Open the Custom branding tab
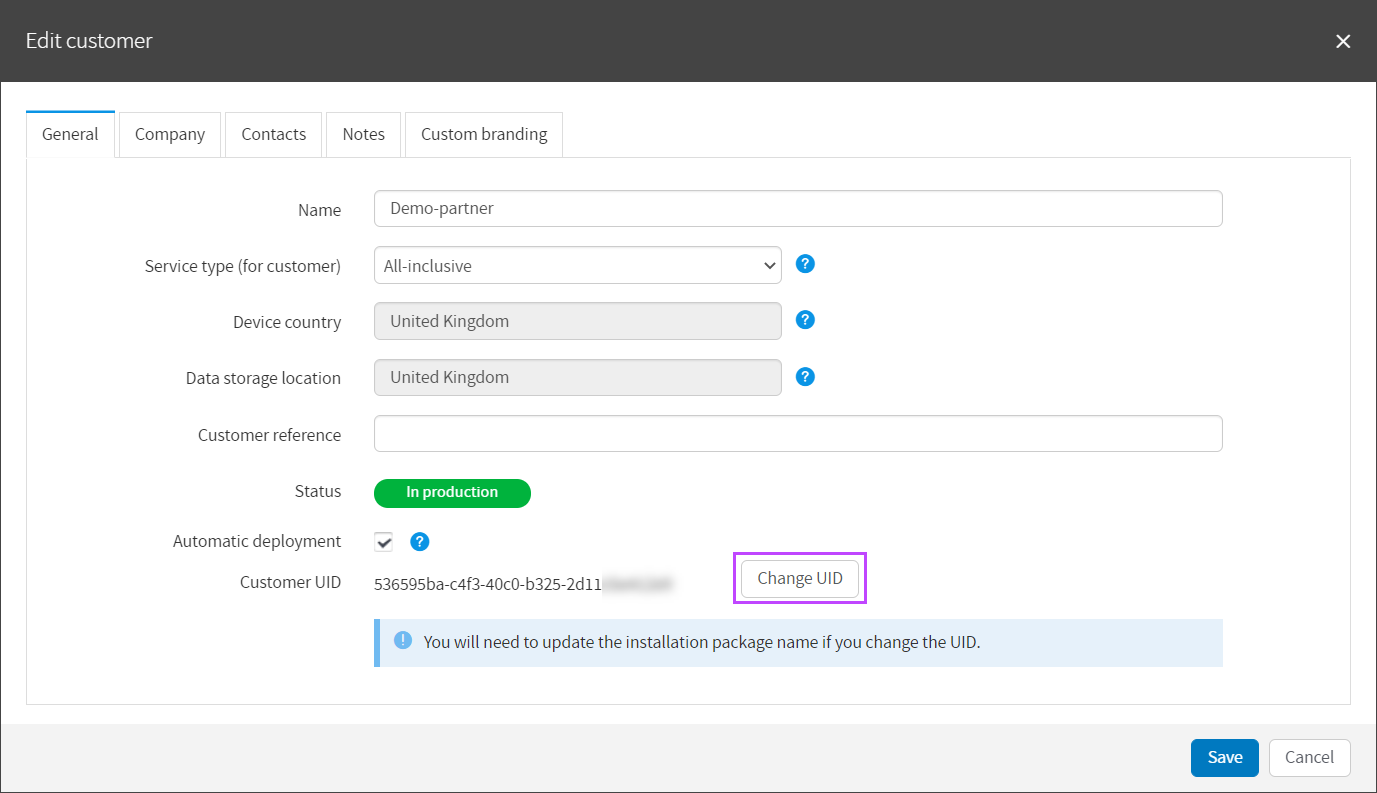The width and height of the screenshot is (1377, 793). (484, 134)
